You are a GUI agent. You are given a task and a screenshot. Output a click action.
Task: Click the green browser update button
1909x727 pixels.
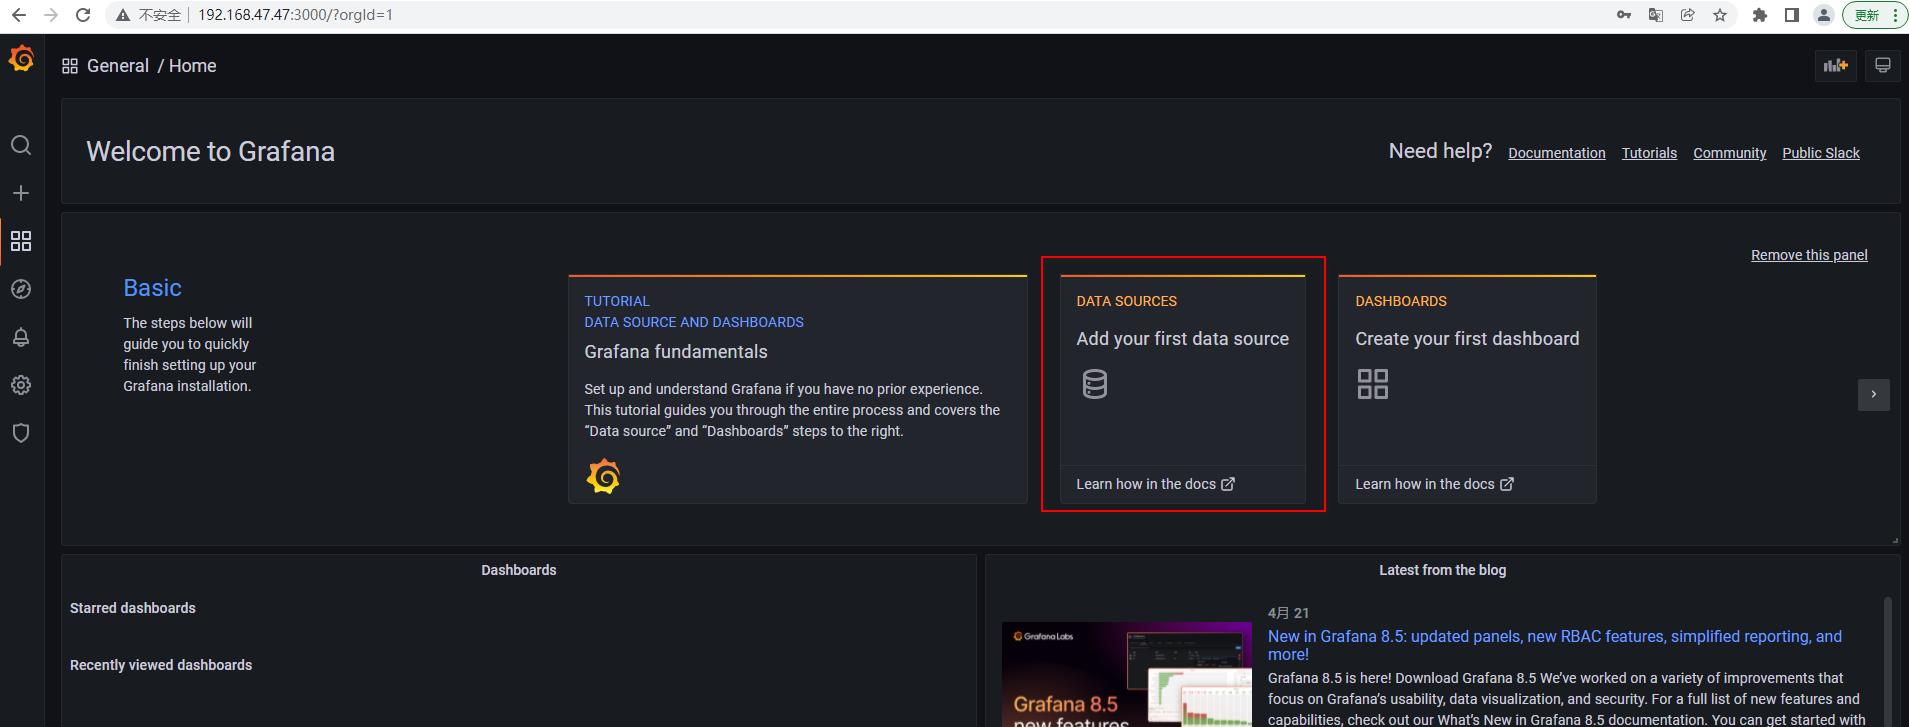coord(1873,15)
